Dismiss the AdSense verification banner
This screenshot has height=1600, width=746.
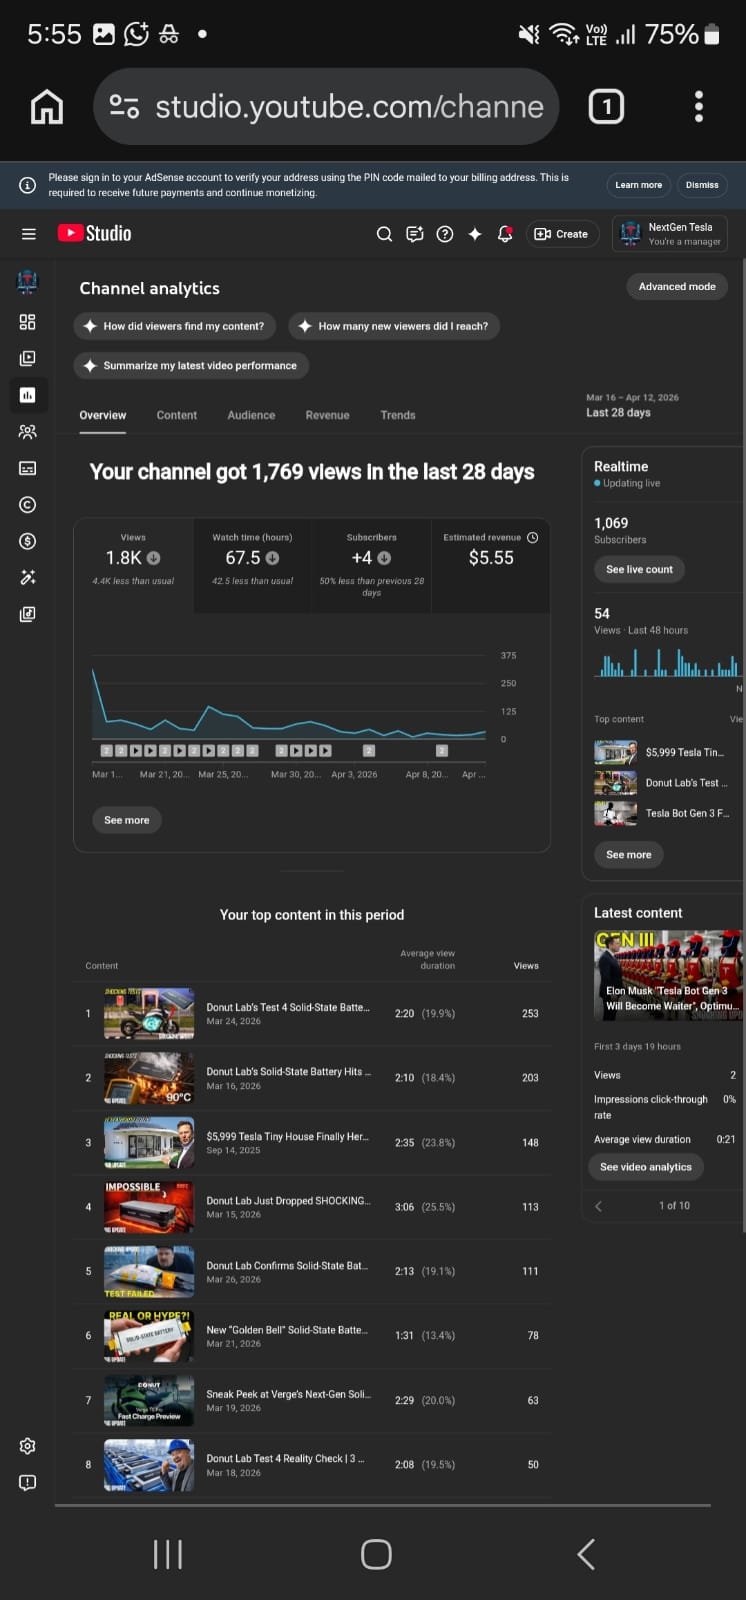pyautogui.click(x=702, y=185)
